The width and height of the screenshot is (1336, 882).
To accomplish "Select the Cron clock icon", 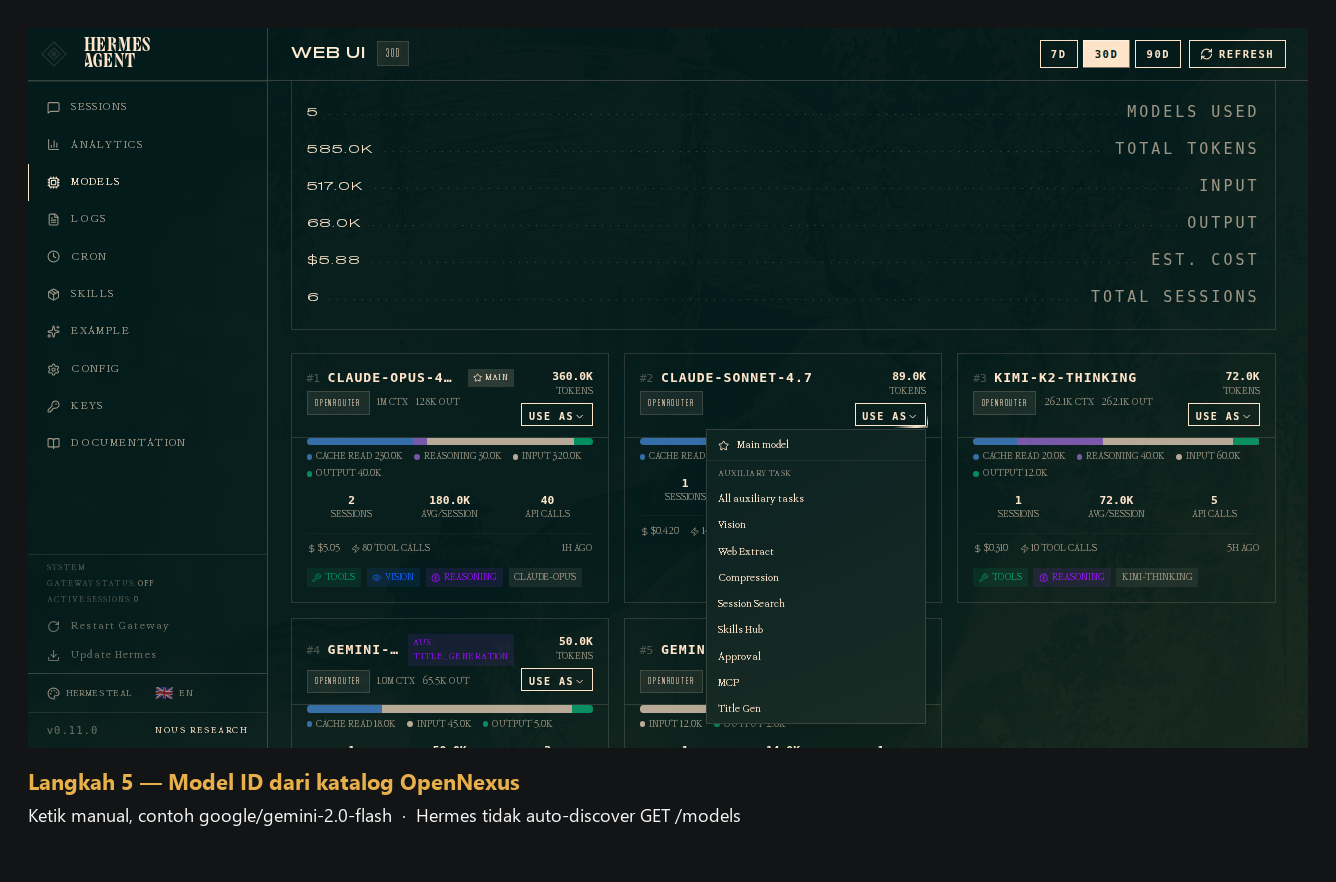I will pos(53,257).
